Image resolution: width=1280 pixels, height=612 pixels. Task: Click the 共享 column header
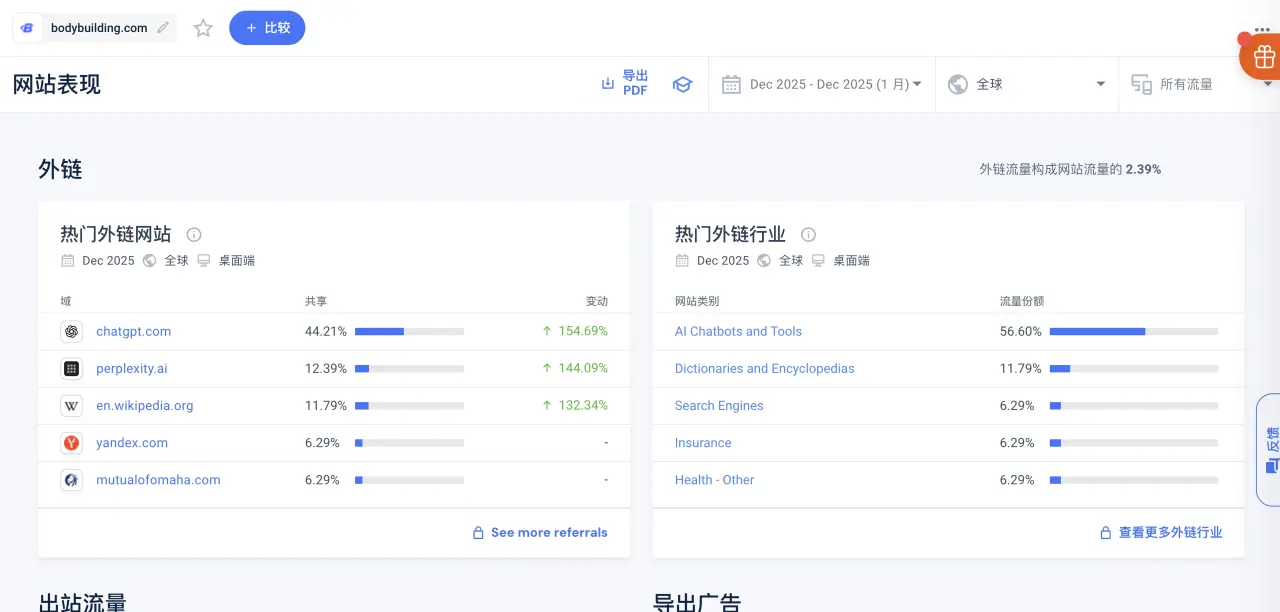coord(316,301)
